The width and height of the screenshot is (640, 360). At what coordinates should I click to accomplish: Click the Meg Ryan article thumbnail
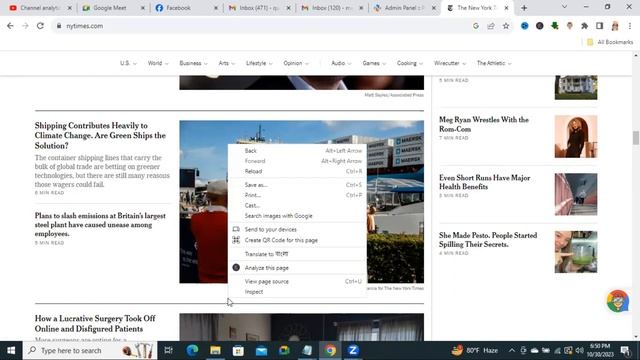point(576,136)
